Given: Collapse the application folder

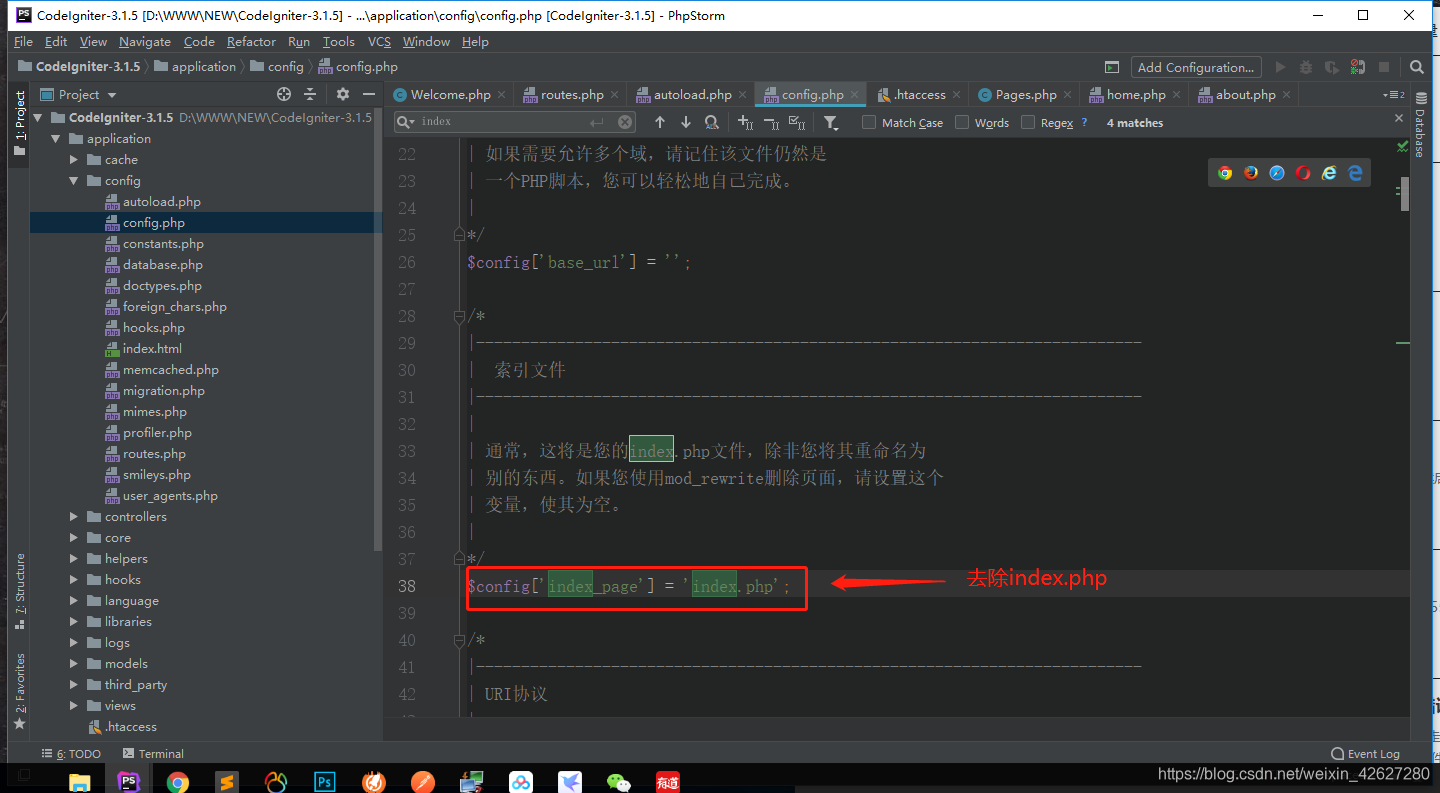Looking at the screenshot, I should [55, 139].
